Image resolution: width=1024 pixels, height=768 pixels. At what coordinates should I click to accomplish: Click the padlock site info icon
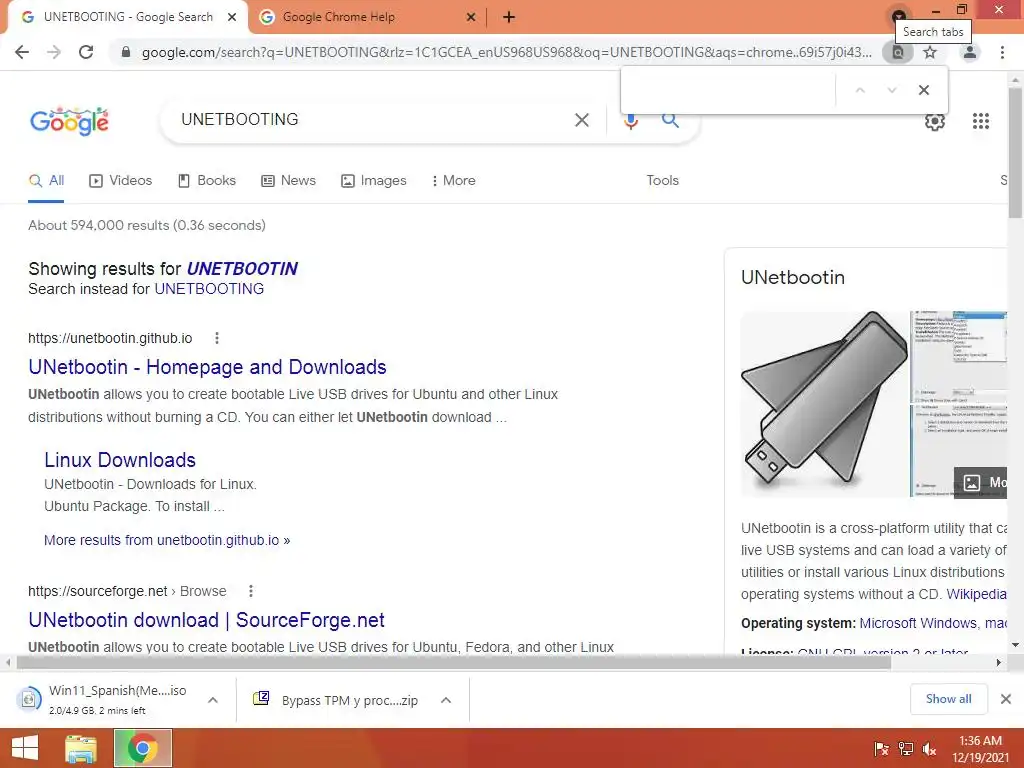(126, 52)
